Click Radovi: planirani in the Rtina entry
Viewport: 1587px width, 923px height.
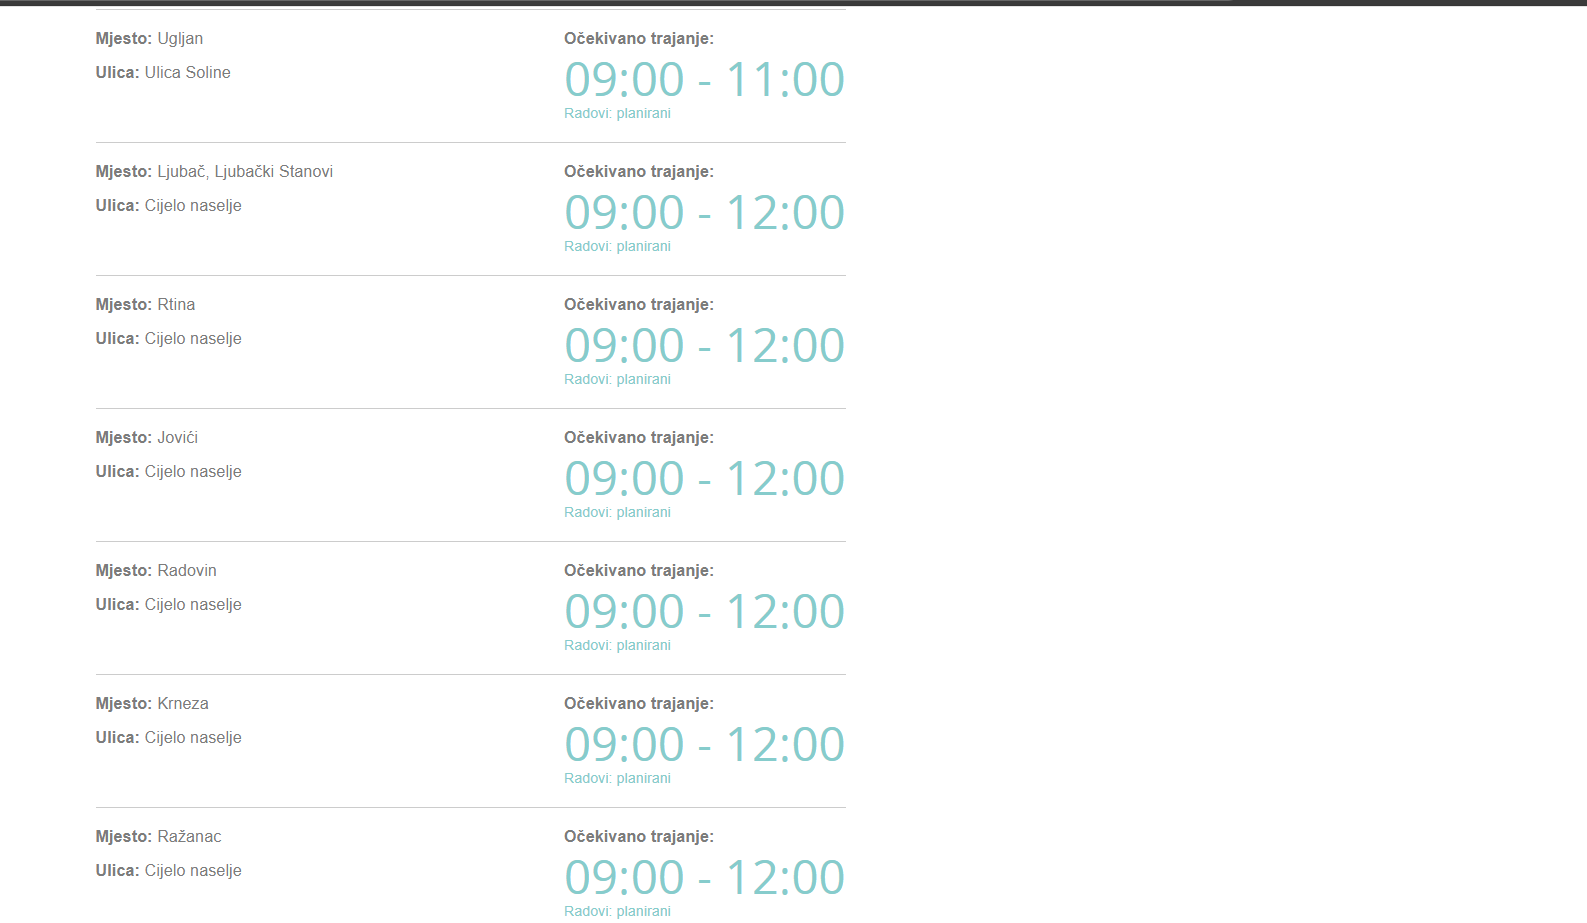coord(617,380)
